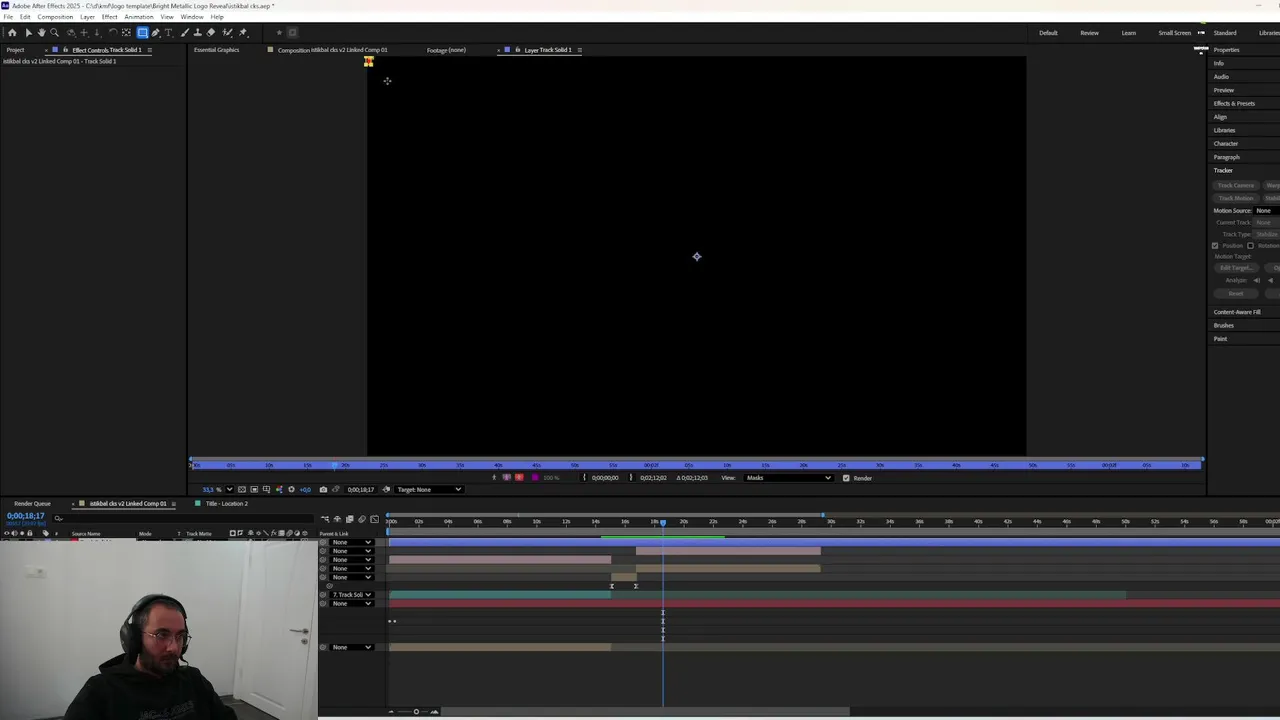Screen dimensions: 1280x720
Task: Select the Brush tool
Action: pos(183,32)
